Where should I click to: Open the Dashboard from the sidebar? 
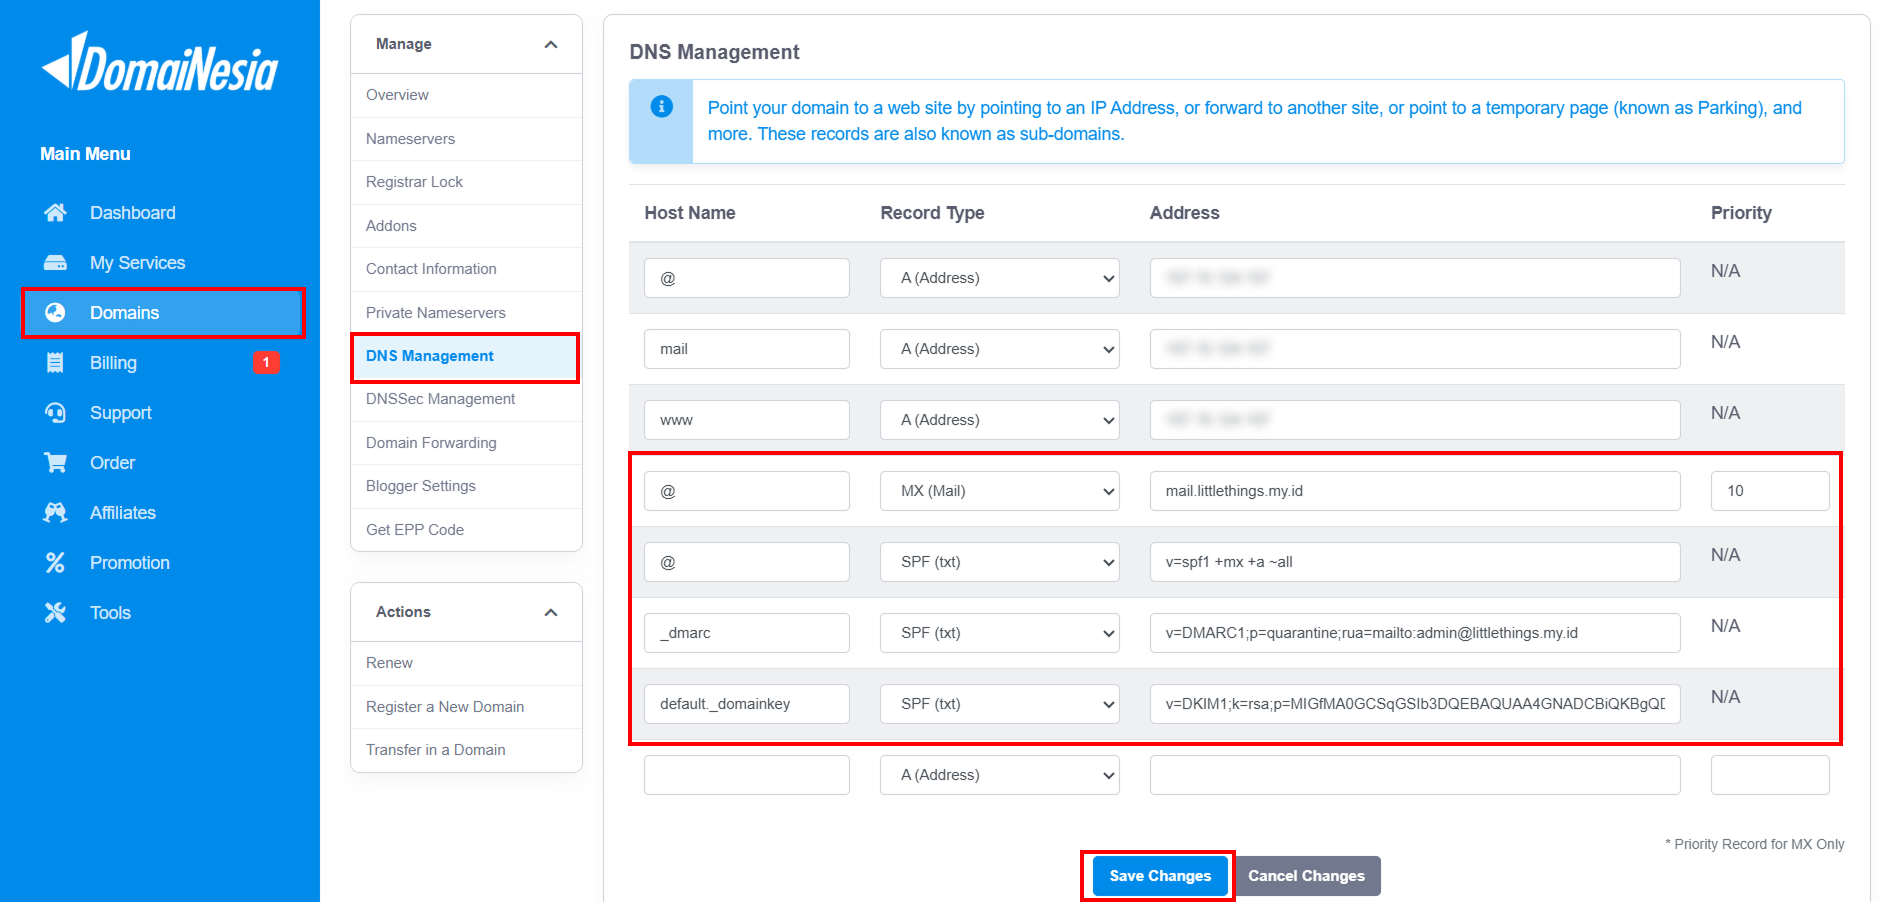(x=57, y=212)
